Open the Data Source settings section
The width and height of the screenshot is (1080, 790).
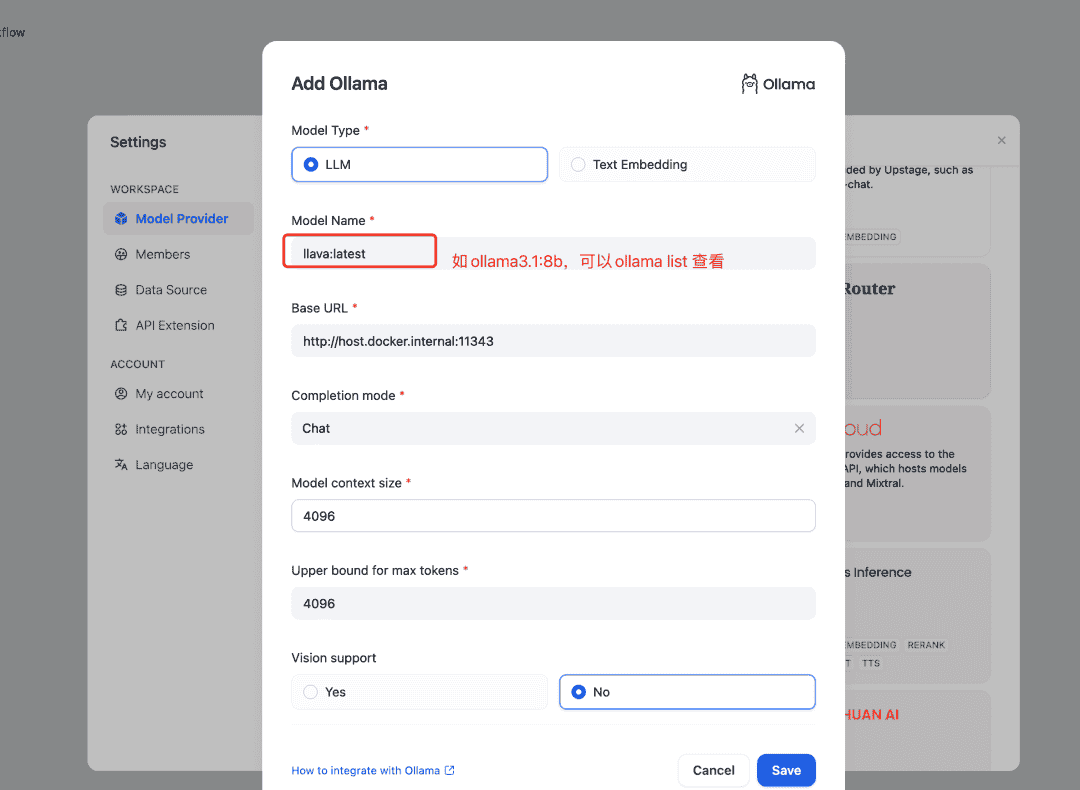coord(171,290)
